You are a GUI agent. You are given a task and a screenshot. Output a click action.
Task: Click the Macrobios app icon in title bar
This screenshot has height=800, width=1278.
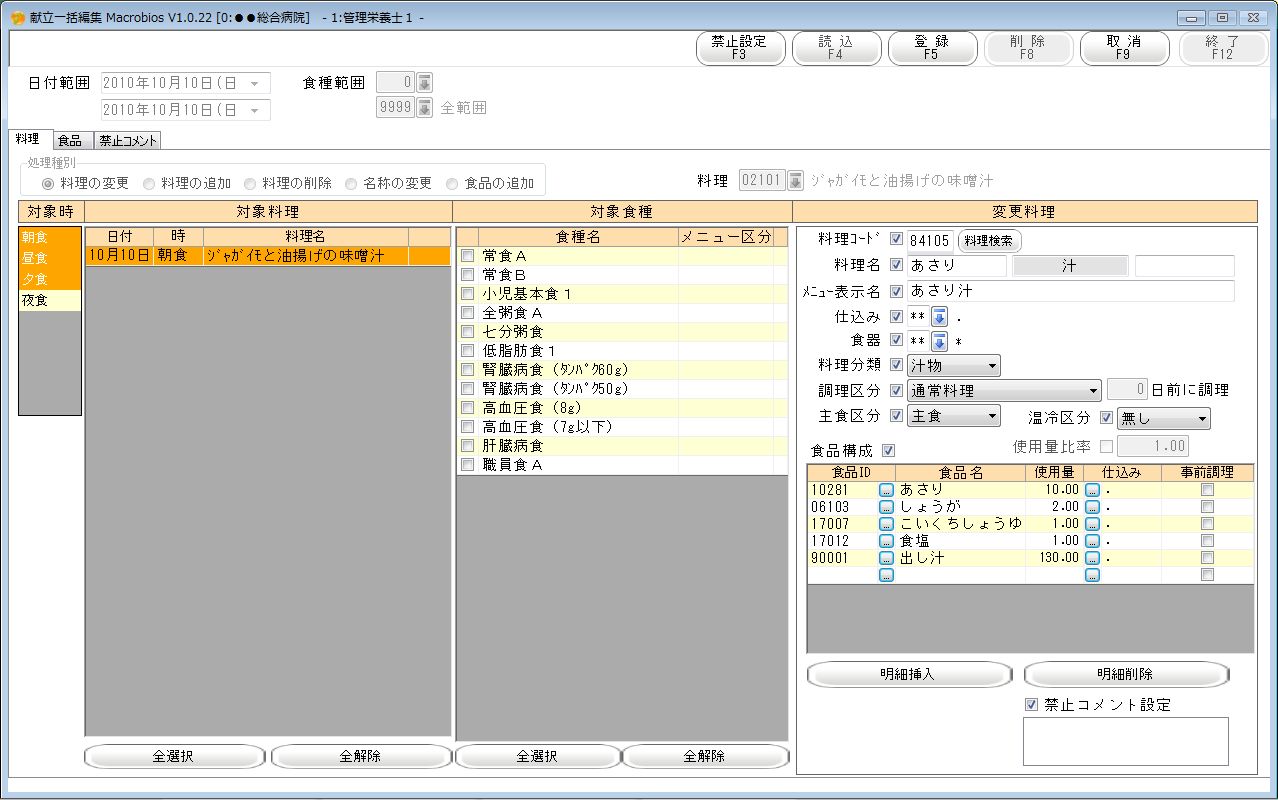click(x=17, y=18)
